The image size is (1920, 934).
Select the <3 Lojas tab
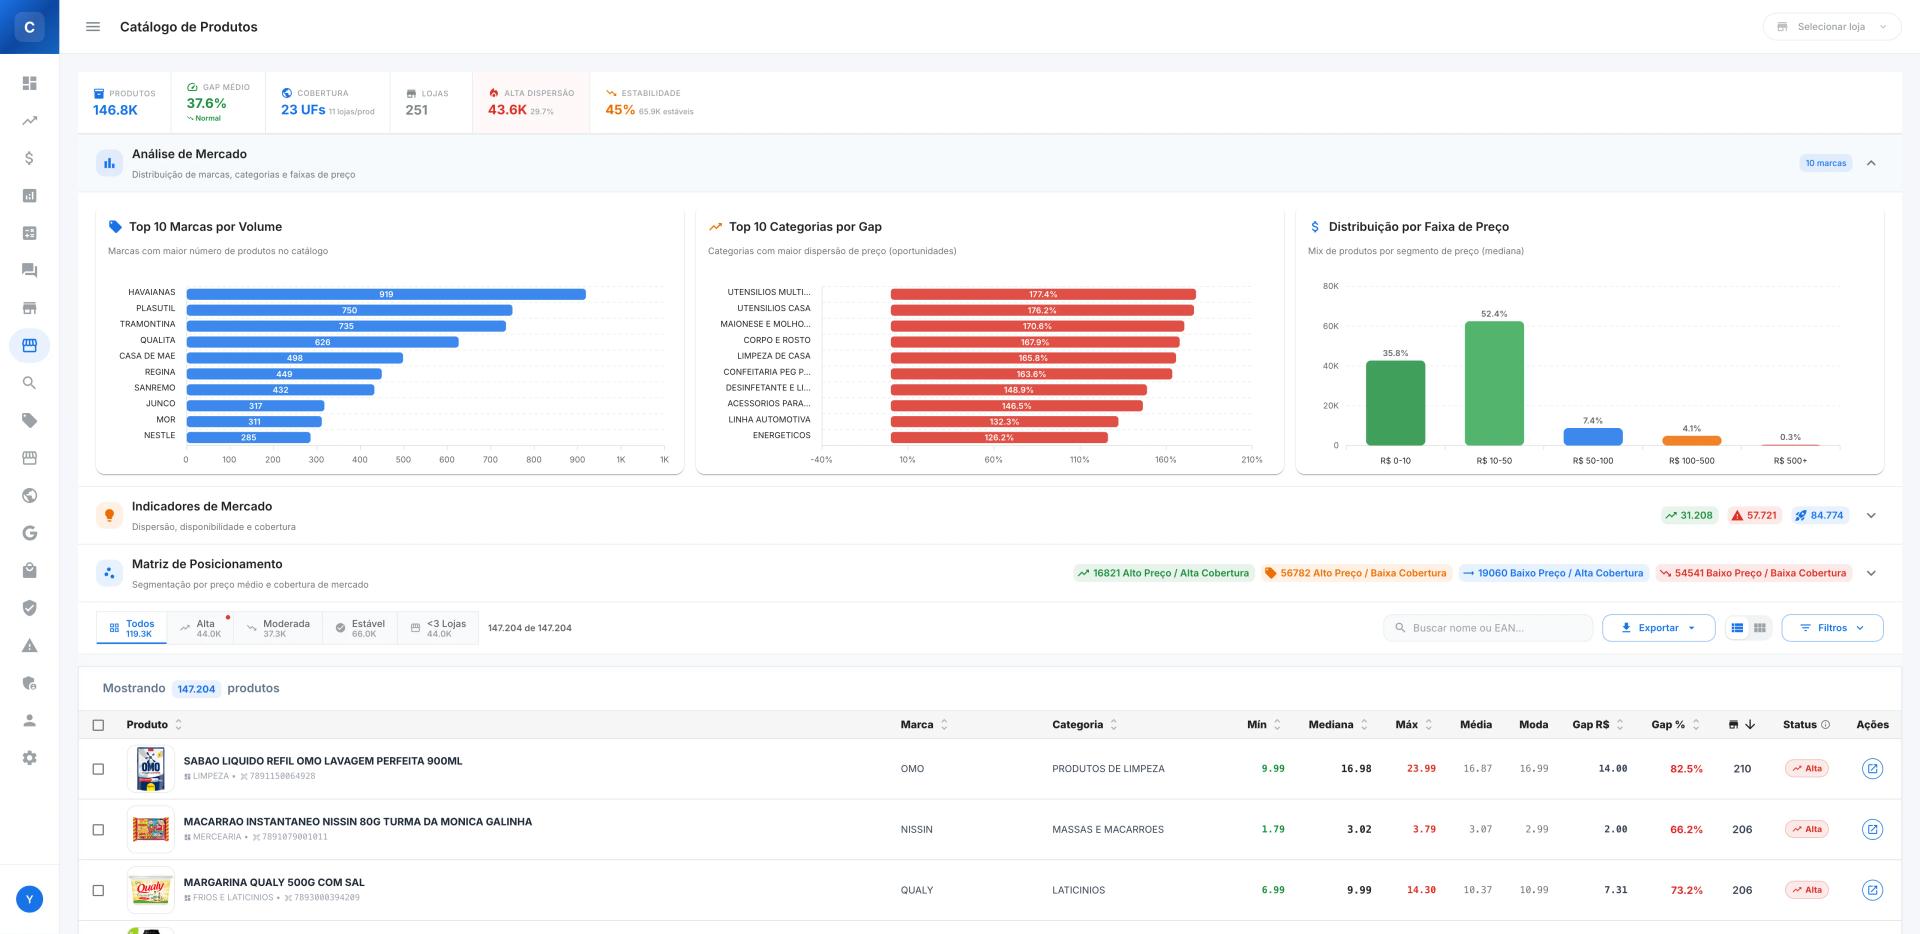[x=438, y=628]
